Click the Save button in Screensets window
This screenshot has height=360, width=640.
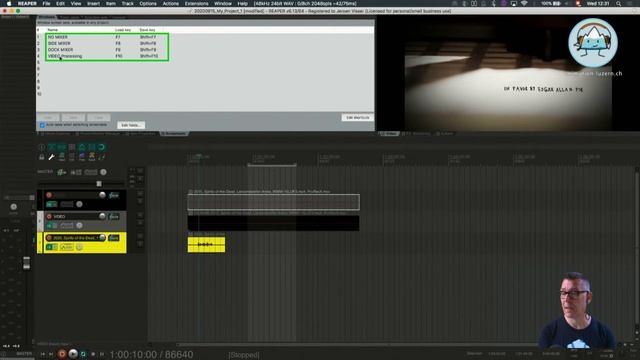tap(73, 117)
